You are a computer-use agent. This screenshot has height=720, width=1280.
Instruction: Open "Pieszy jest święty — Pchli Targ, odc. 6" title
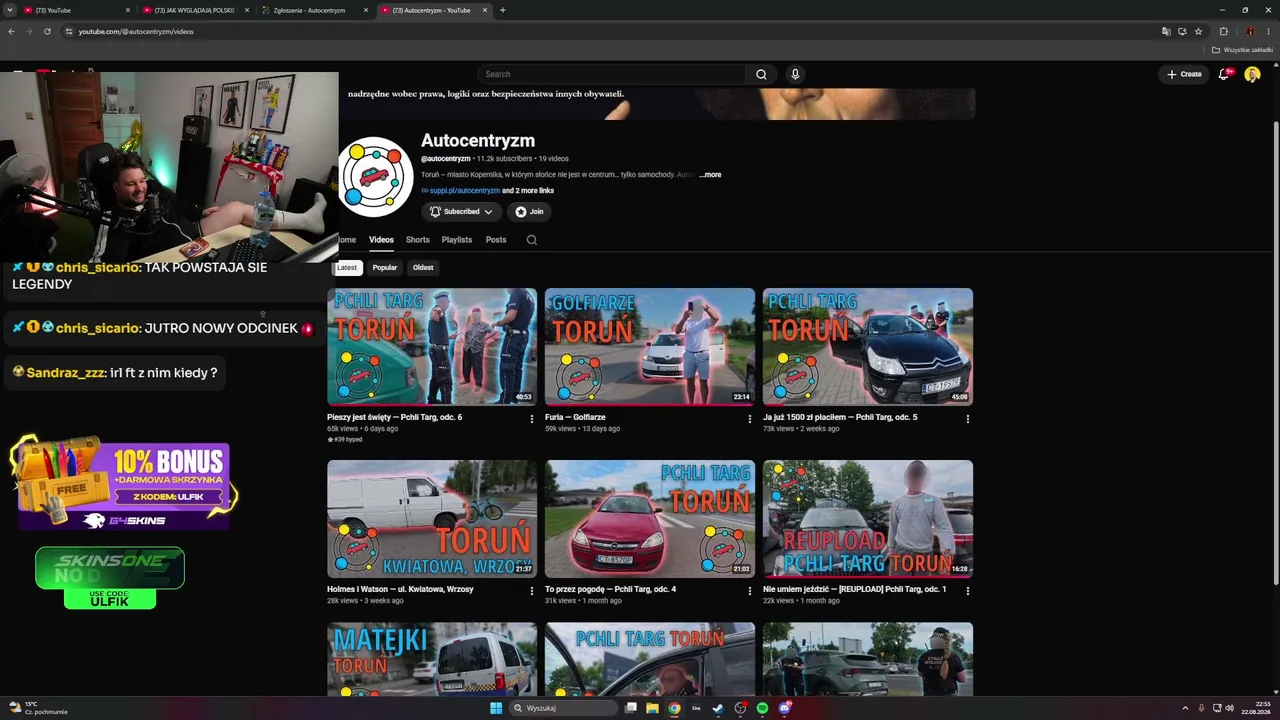point(394,417)
